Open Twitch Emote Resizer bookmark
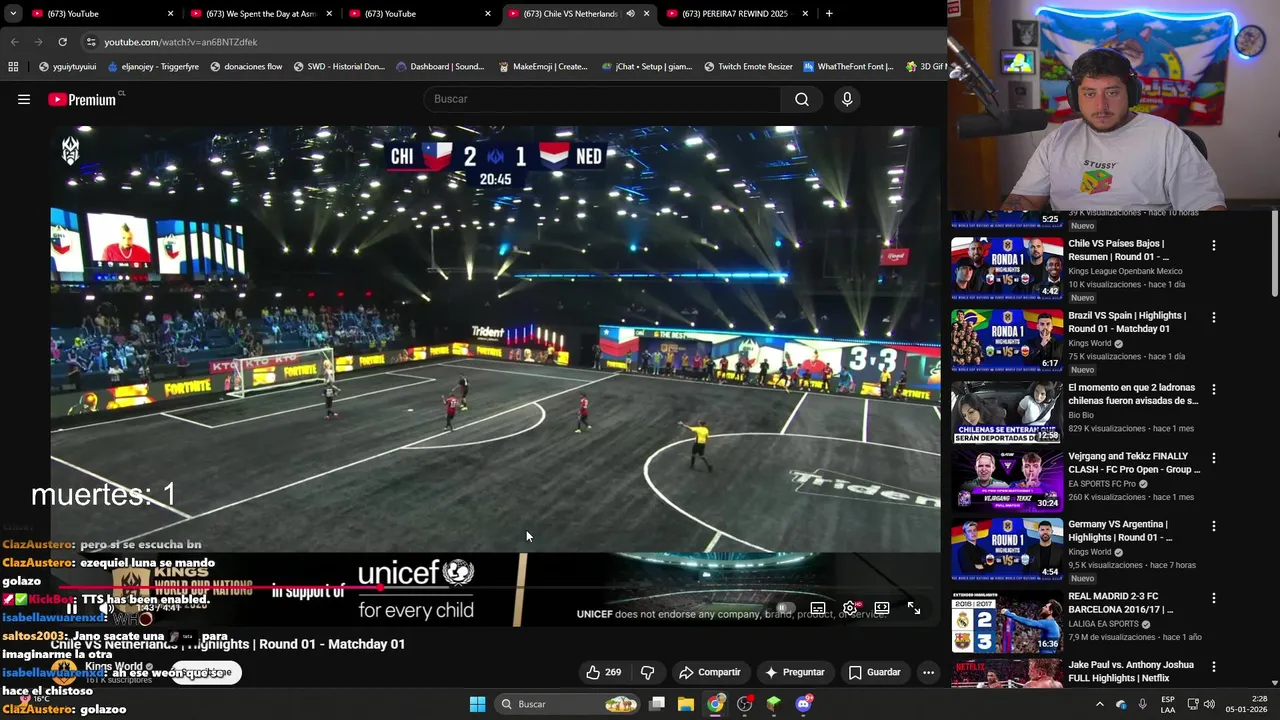Screen dimensions: 1280x720 (748, 67)
